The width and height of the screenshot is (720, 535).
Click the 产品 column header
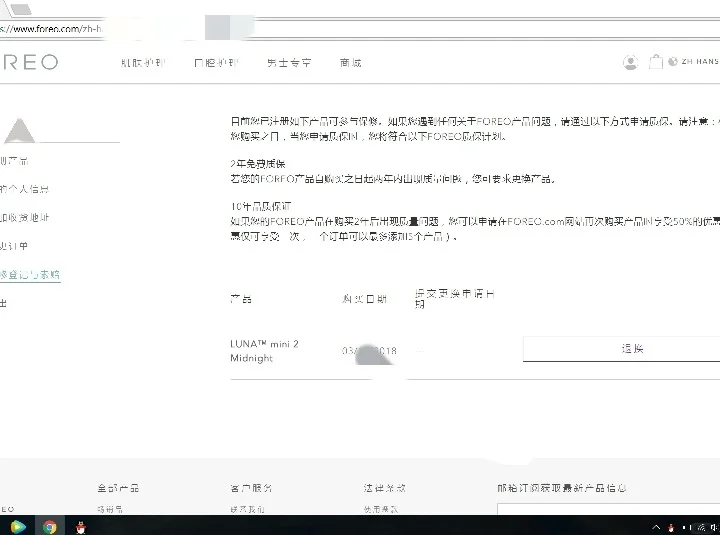[x=241, y=299]
